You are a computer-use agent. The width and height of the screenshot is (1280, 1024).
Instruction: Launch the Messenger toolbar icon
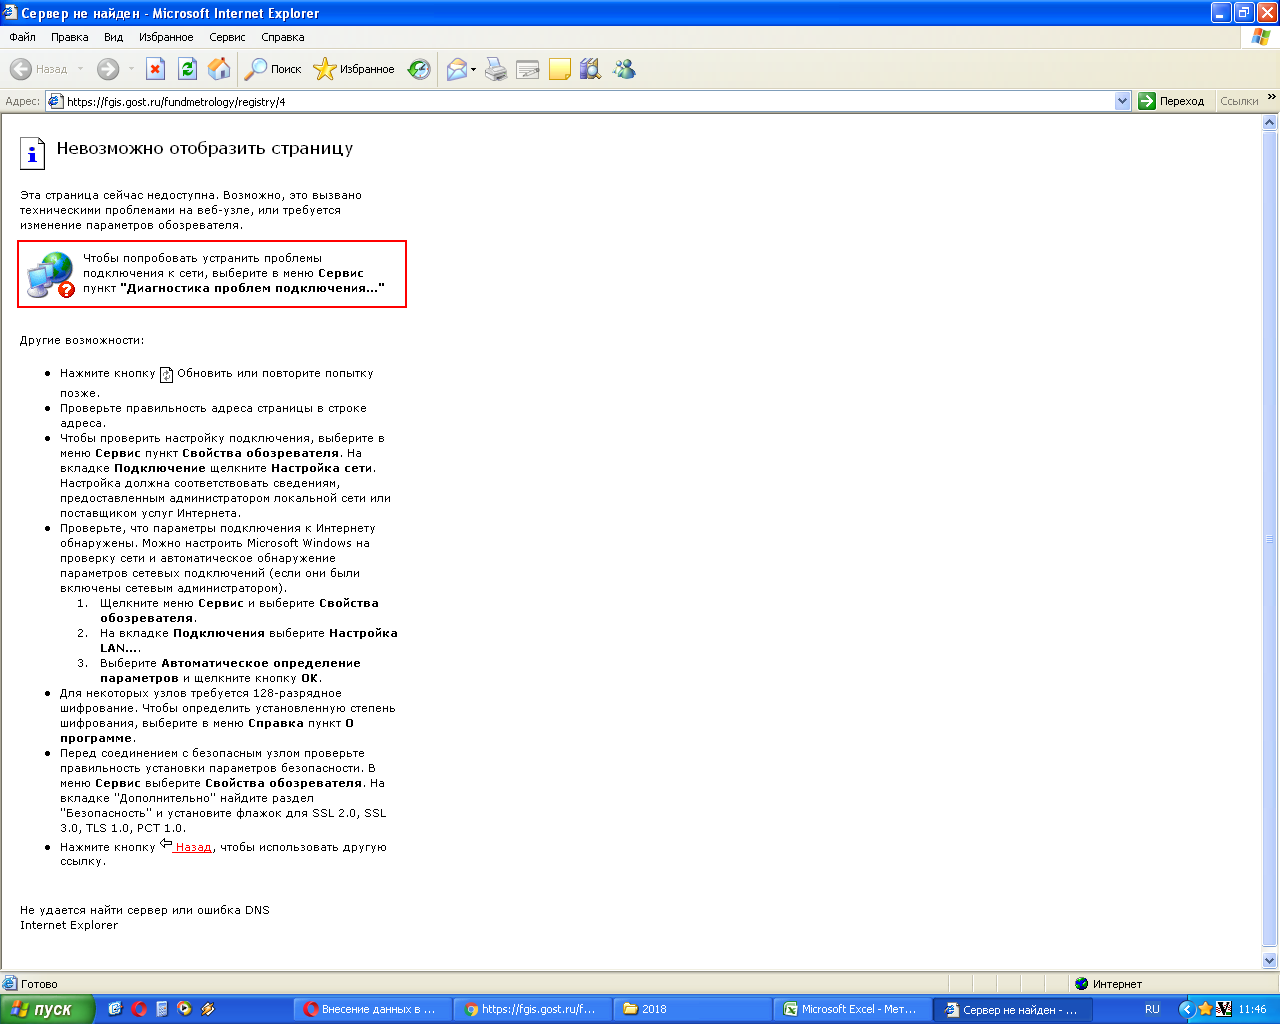point(625,69)
